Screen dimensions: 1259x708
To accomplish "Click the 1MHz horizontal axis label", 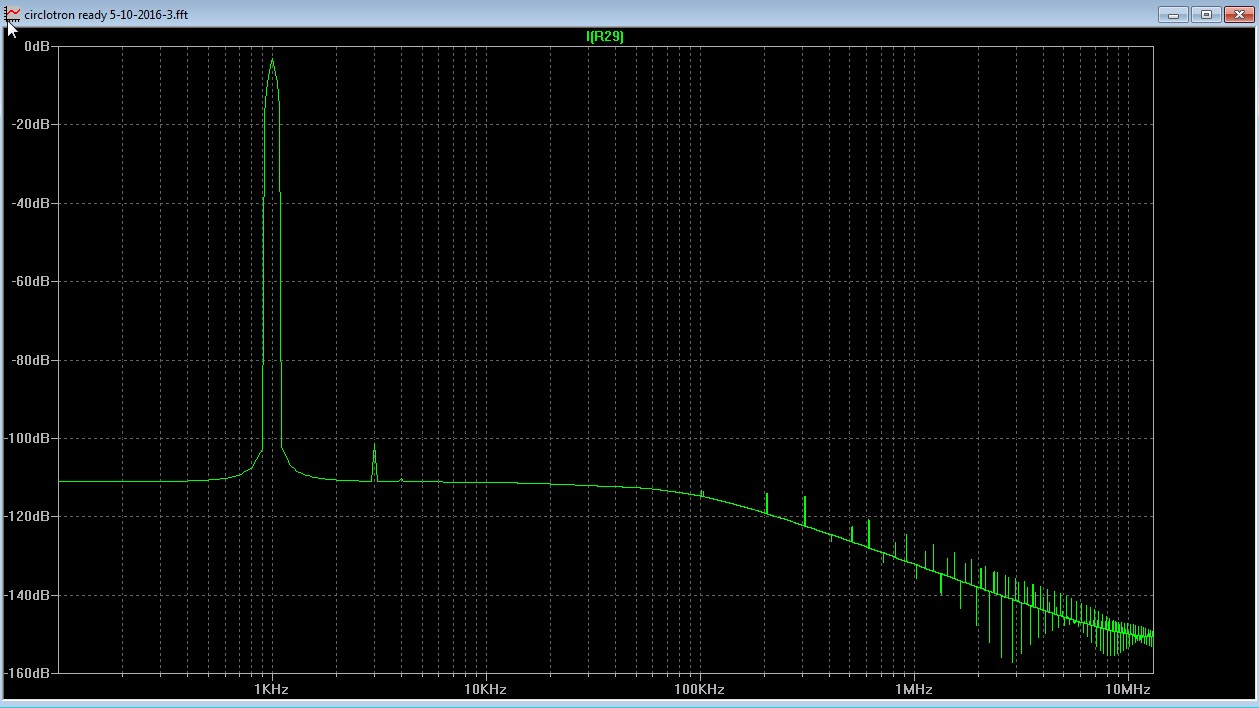I will point(913,690).
